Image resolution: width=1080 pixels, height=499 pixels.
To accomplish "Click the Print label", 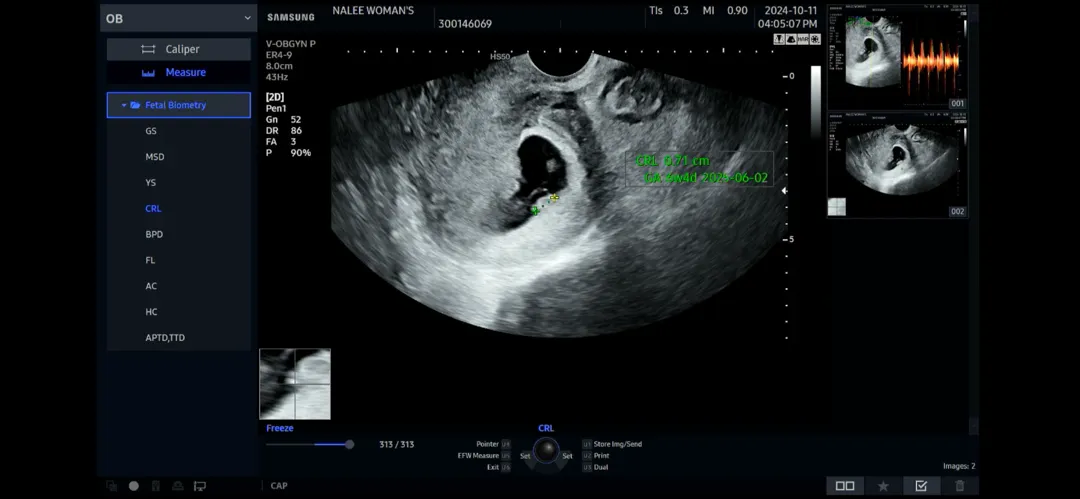I will [601, 456].
